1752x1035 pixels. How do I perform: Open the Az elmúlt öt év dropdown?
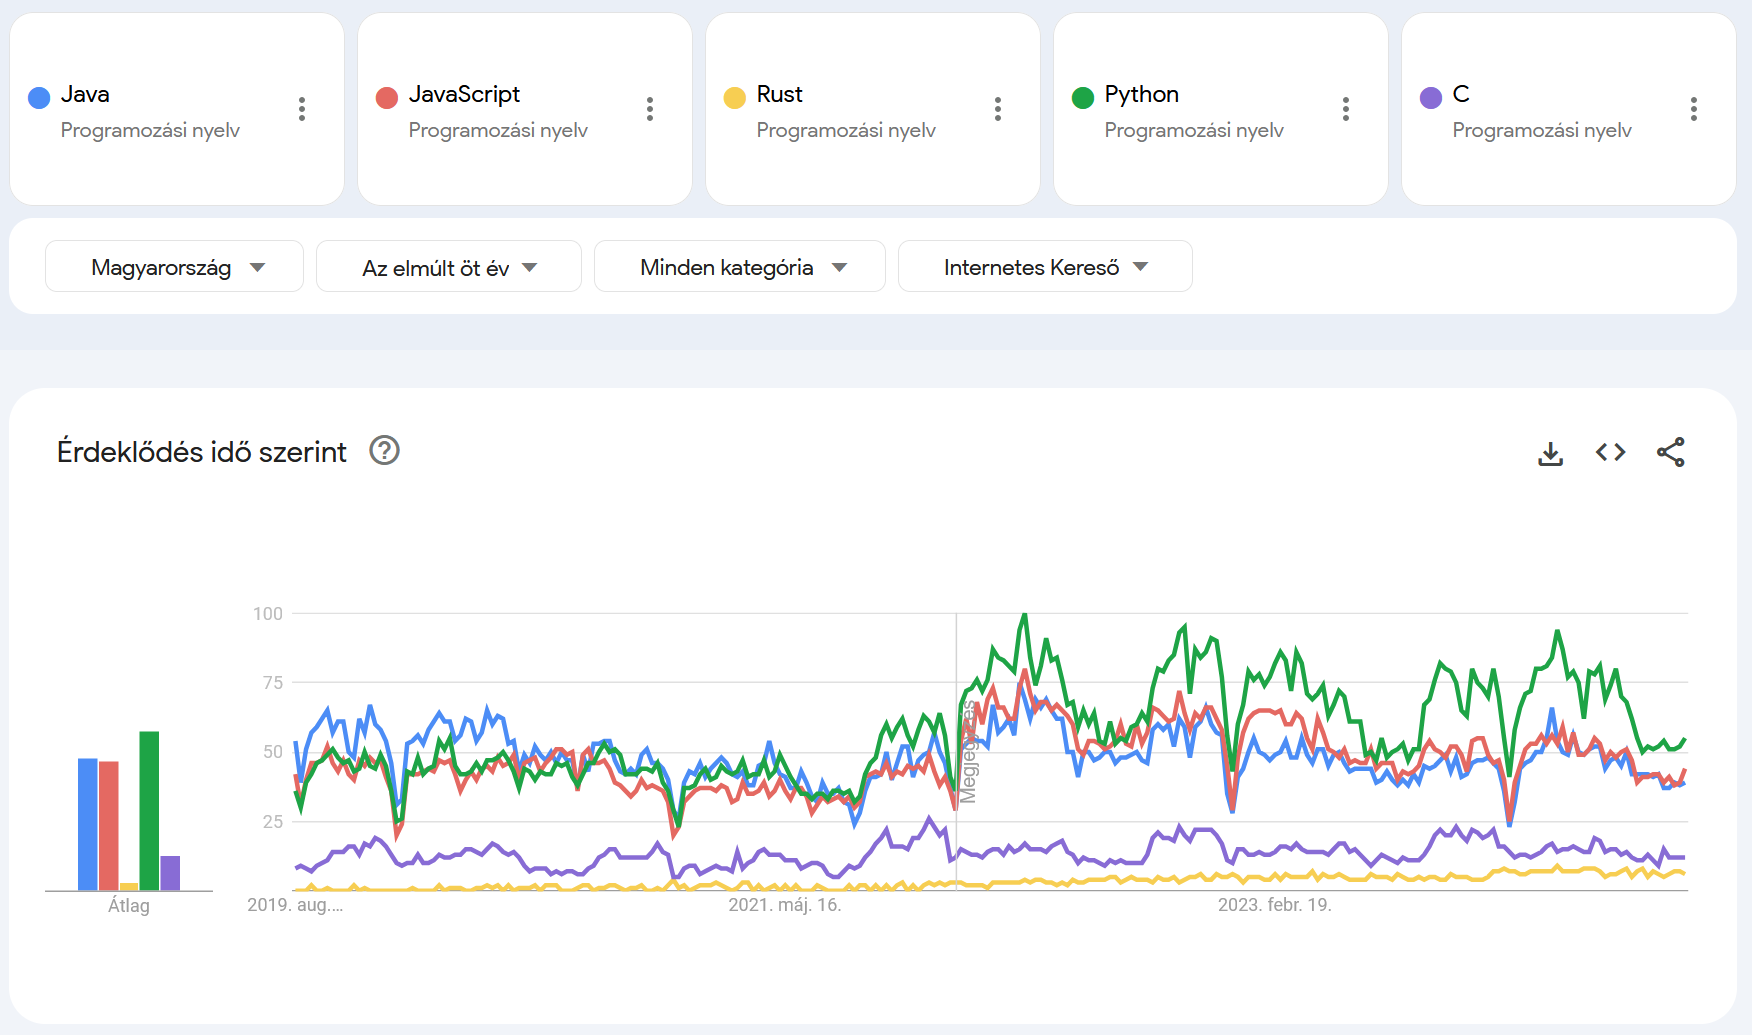pos(449,267)
